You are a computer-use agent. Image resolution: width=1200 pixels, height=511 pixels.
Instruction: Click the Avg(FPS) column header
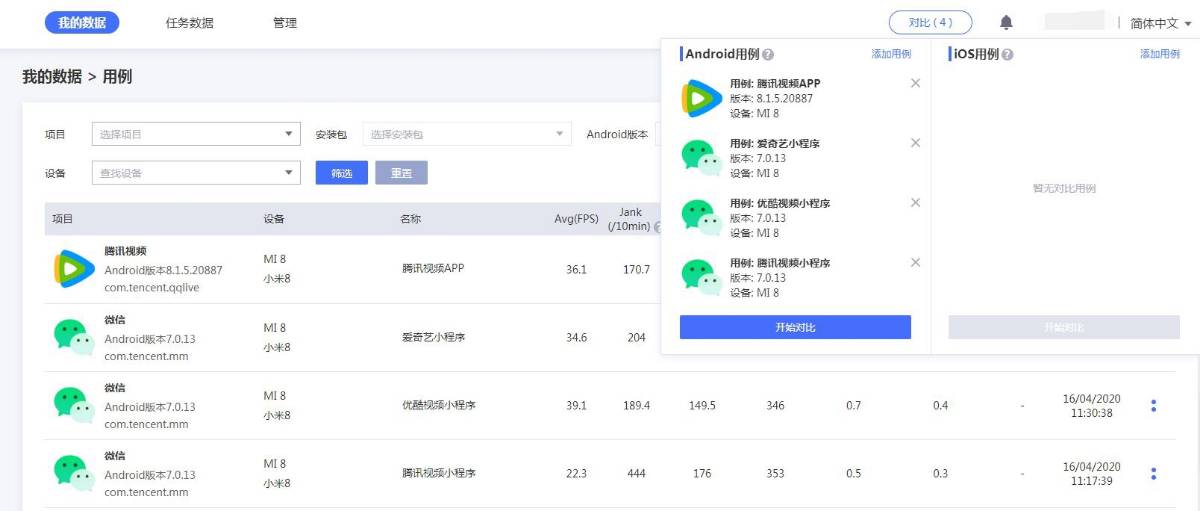pos(576,219)
